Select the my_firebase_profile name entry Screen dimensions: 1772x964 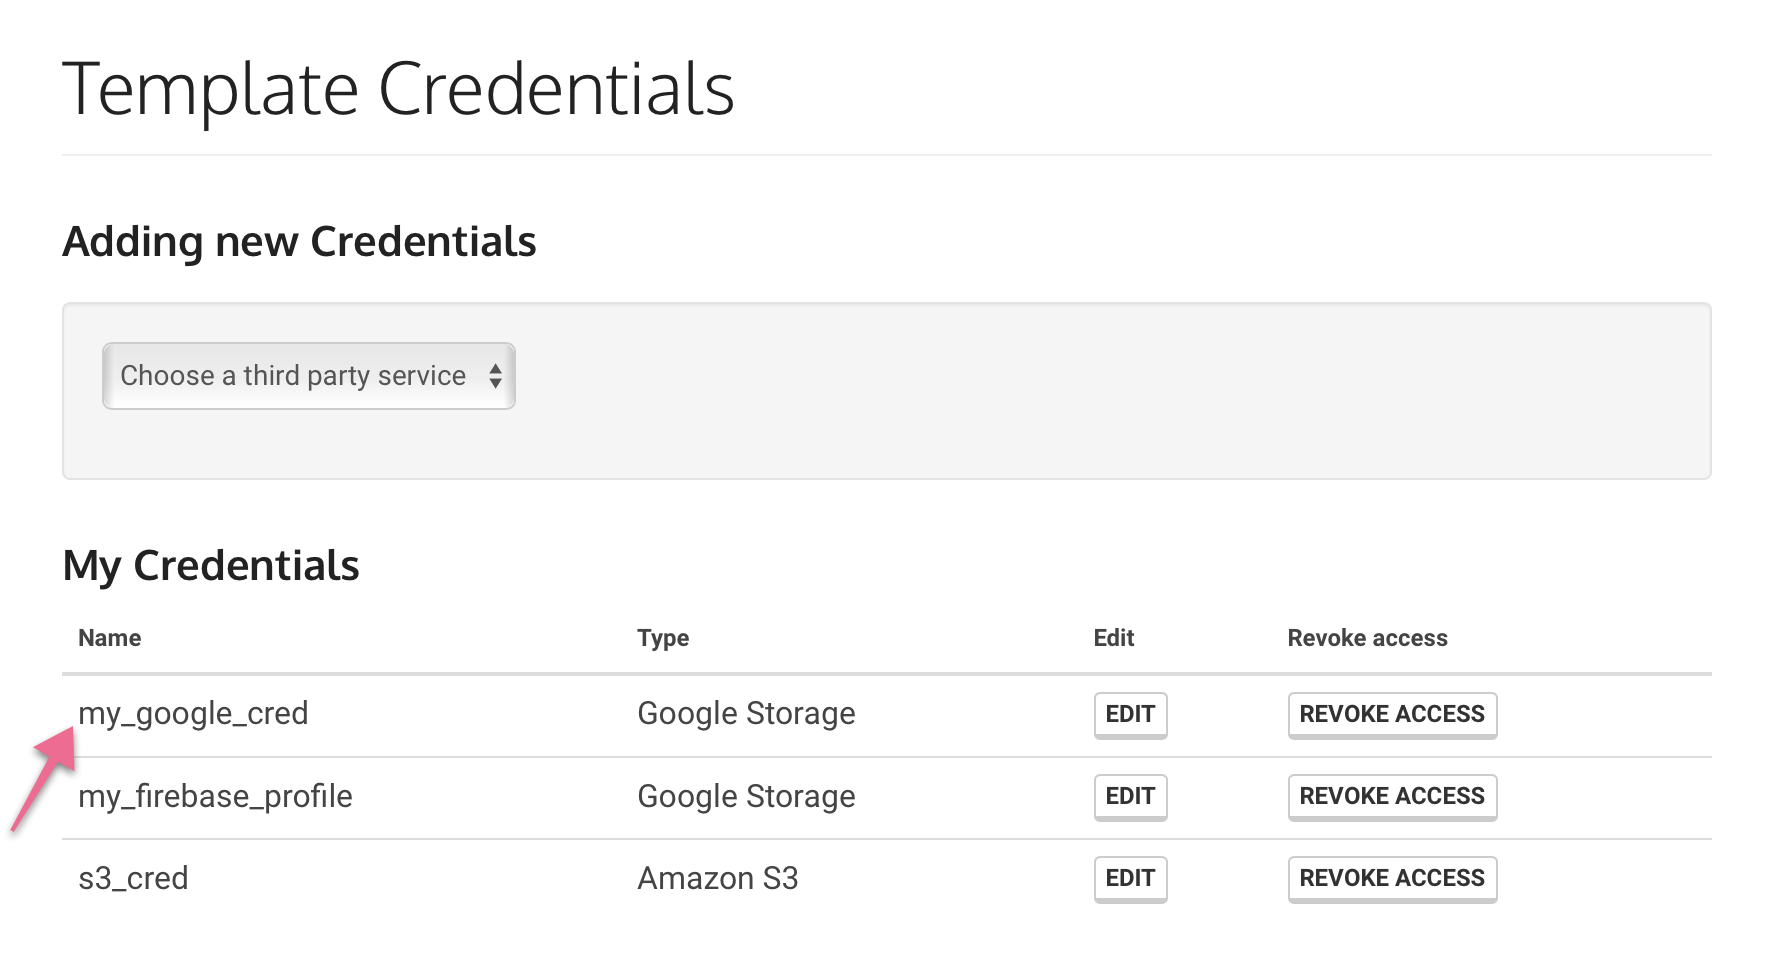(215, 796)
